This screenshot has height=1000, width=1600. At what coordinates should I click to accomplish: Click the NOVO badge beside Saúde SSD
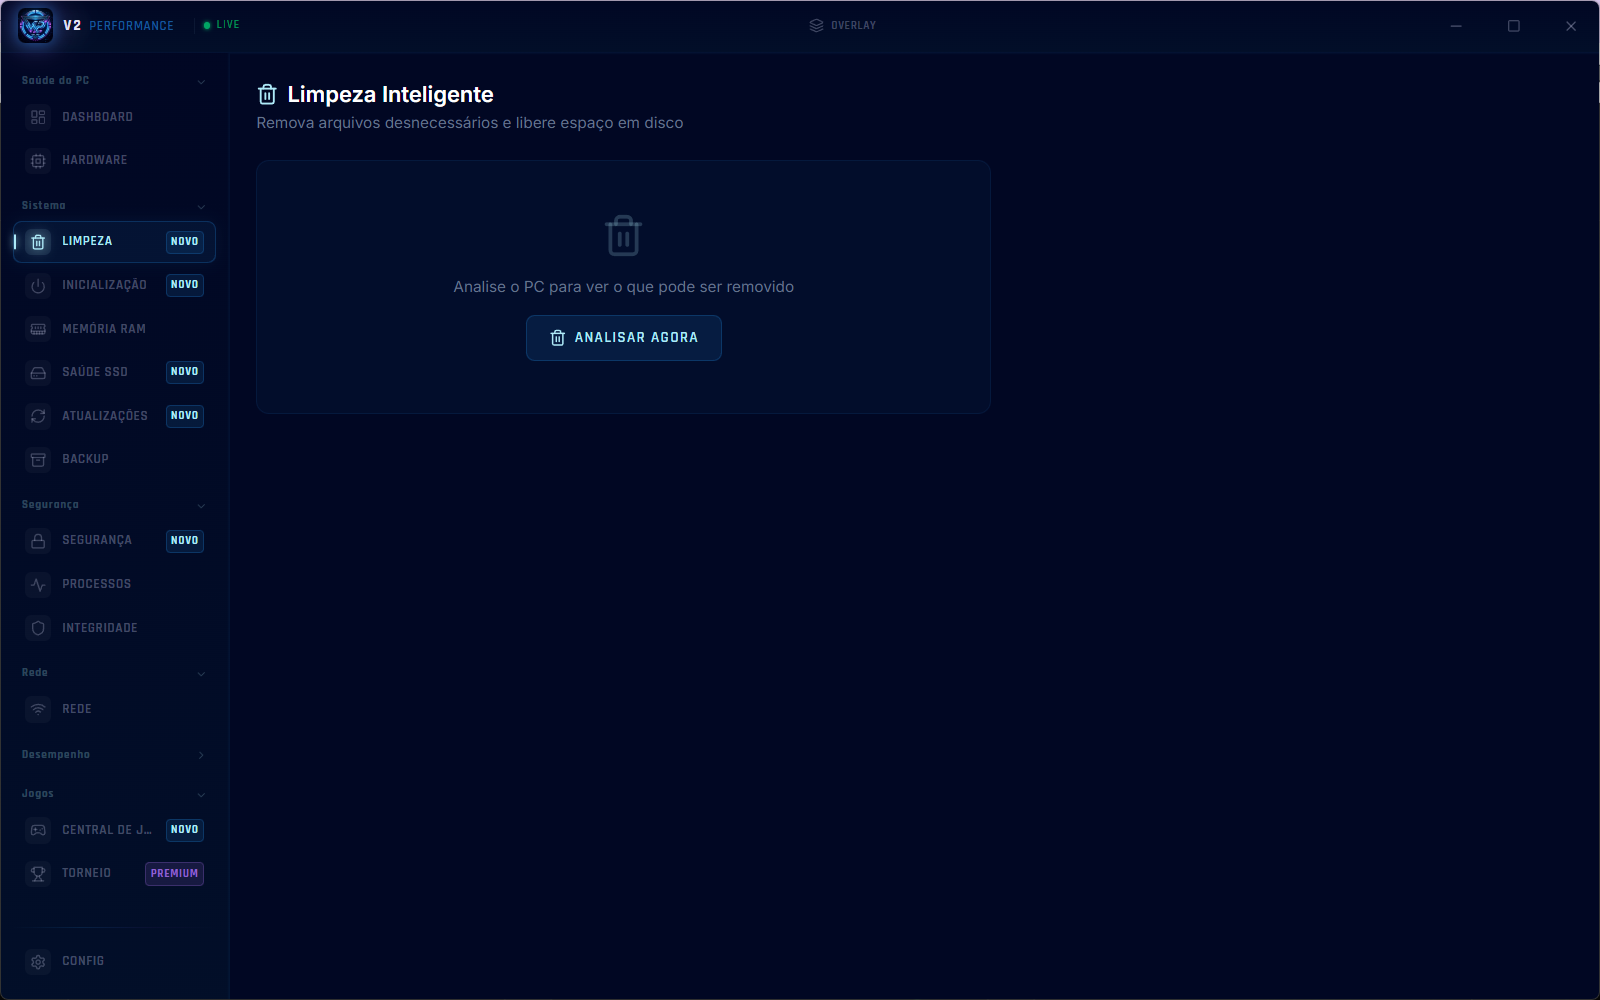pyautogui.click(x=185, y=372)
